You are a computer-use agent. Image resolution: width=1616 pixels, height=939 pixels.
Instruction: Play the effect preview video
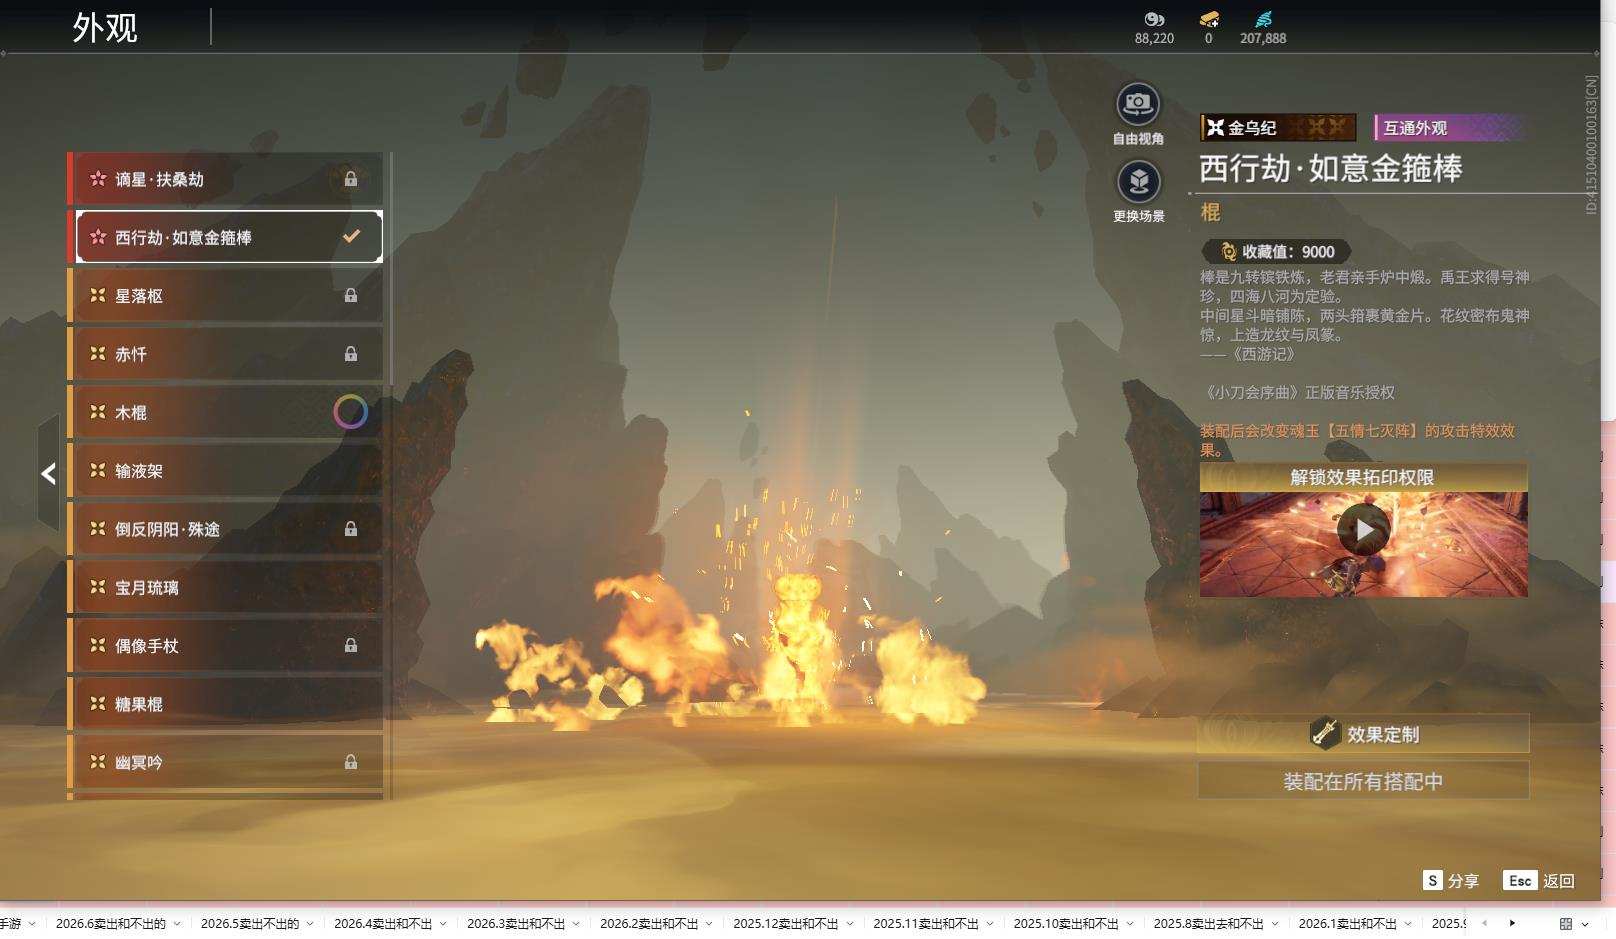click(x=1364, y=530)
